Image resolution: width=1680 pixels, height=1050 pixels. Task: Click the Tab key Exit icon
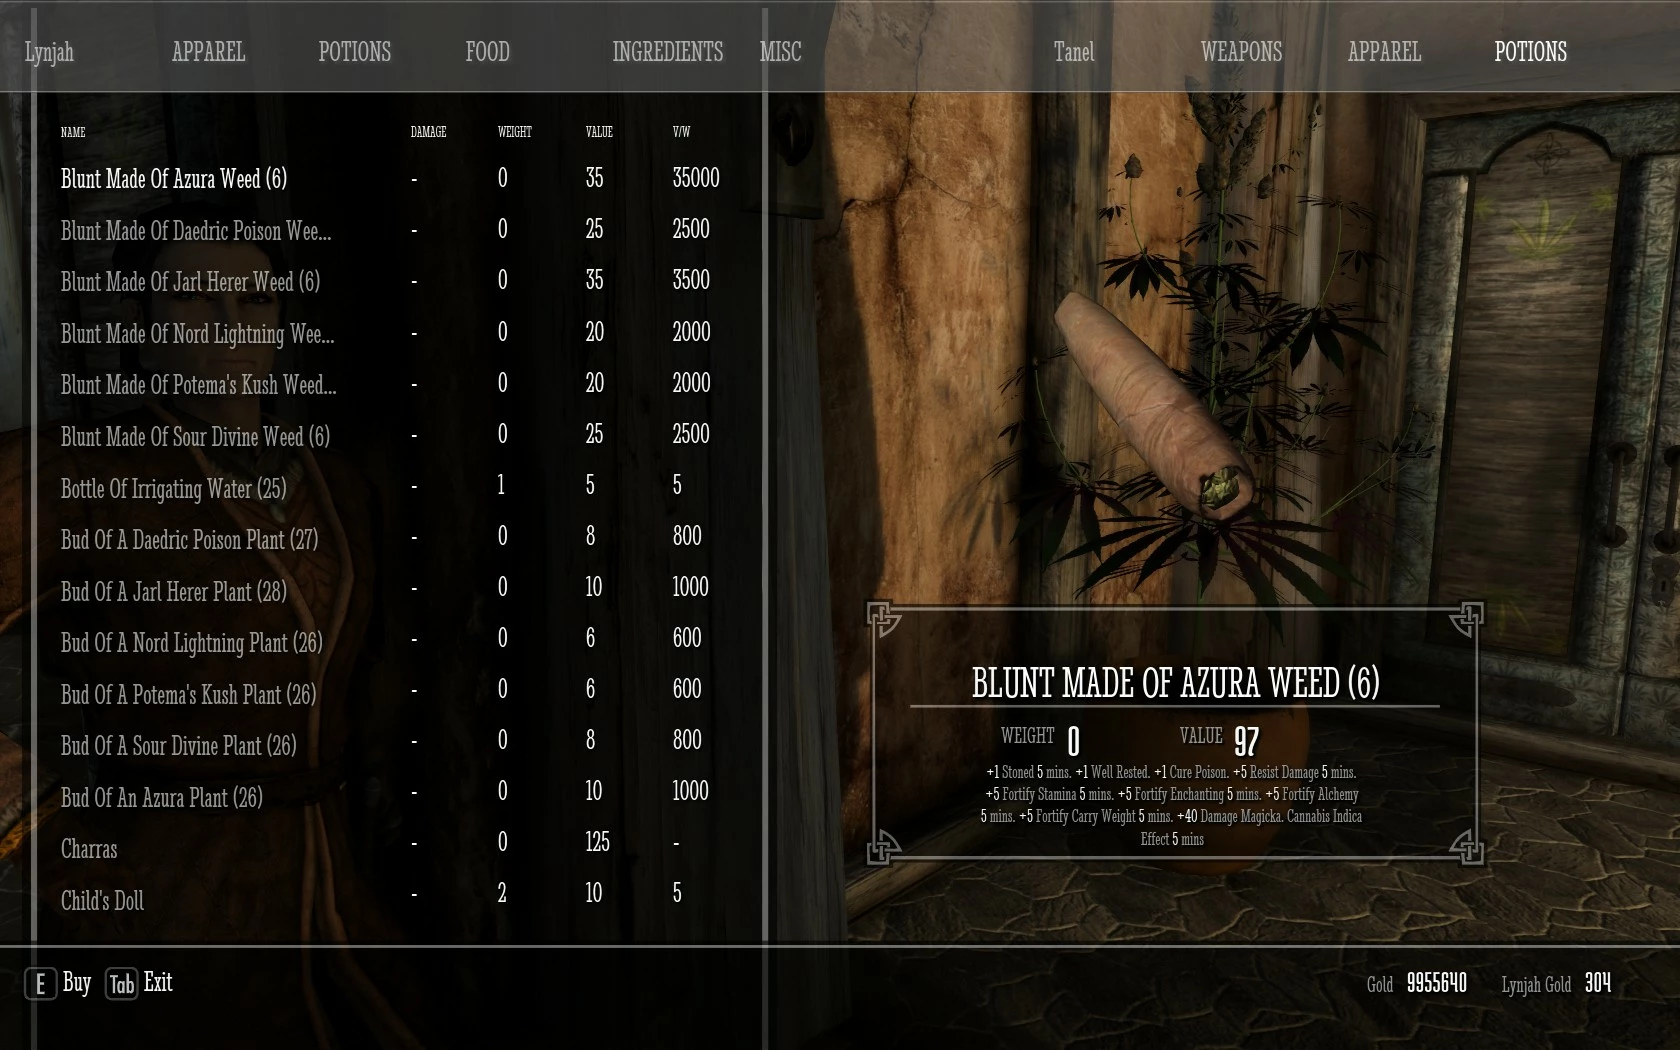click(x=121, y=984)
